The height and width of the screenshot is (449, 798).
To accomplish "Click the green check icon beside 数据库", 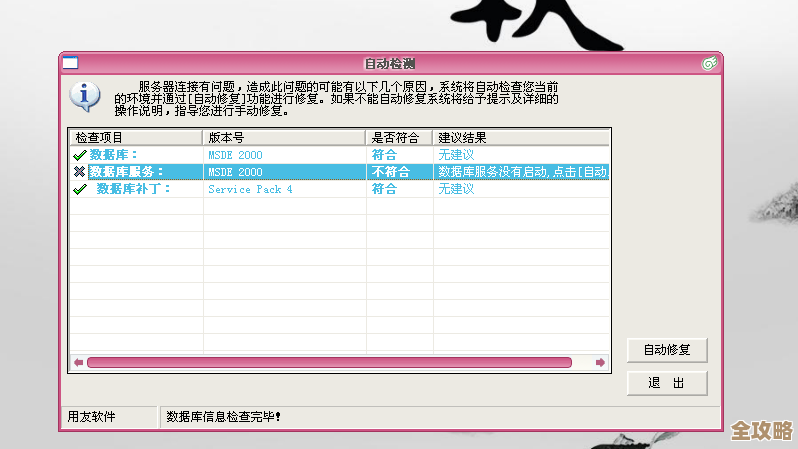I will (79, 155).
